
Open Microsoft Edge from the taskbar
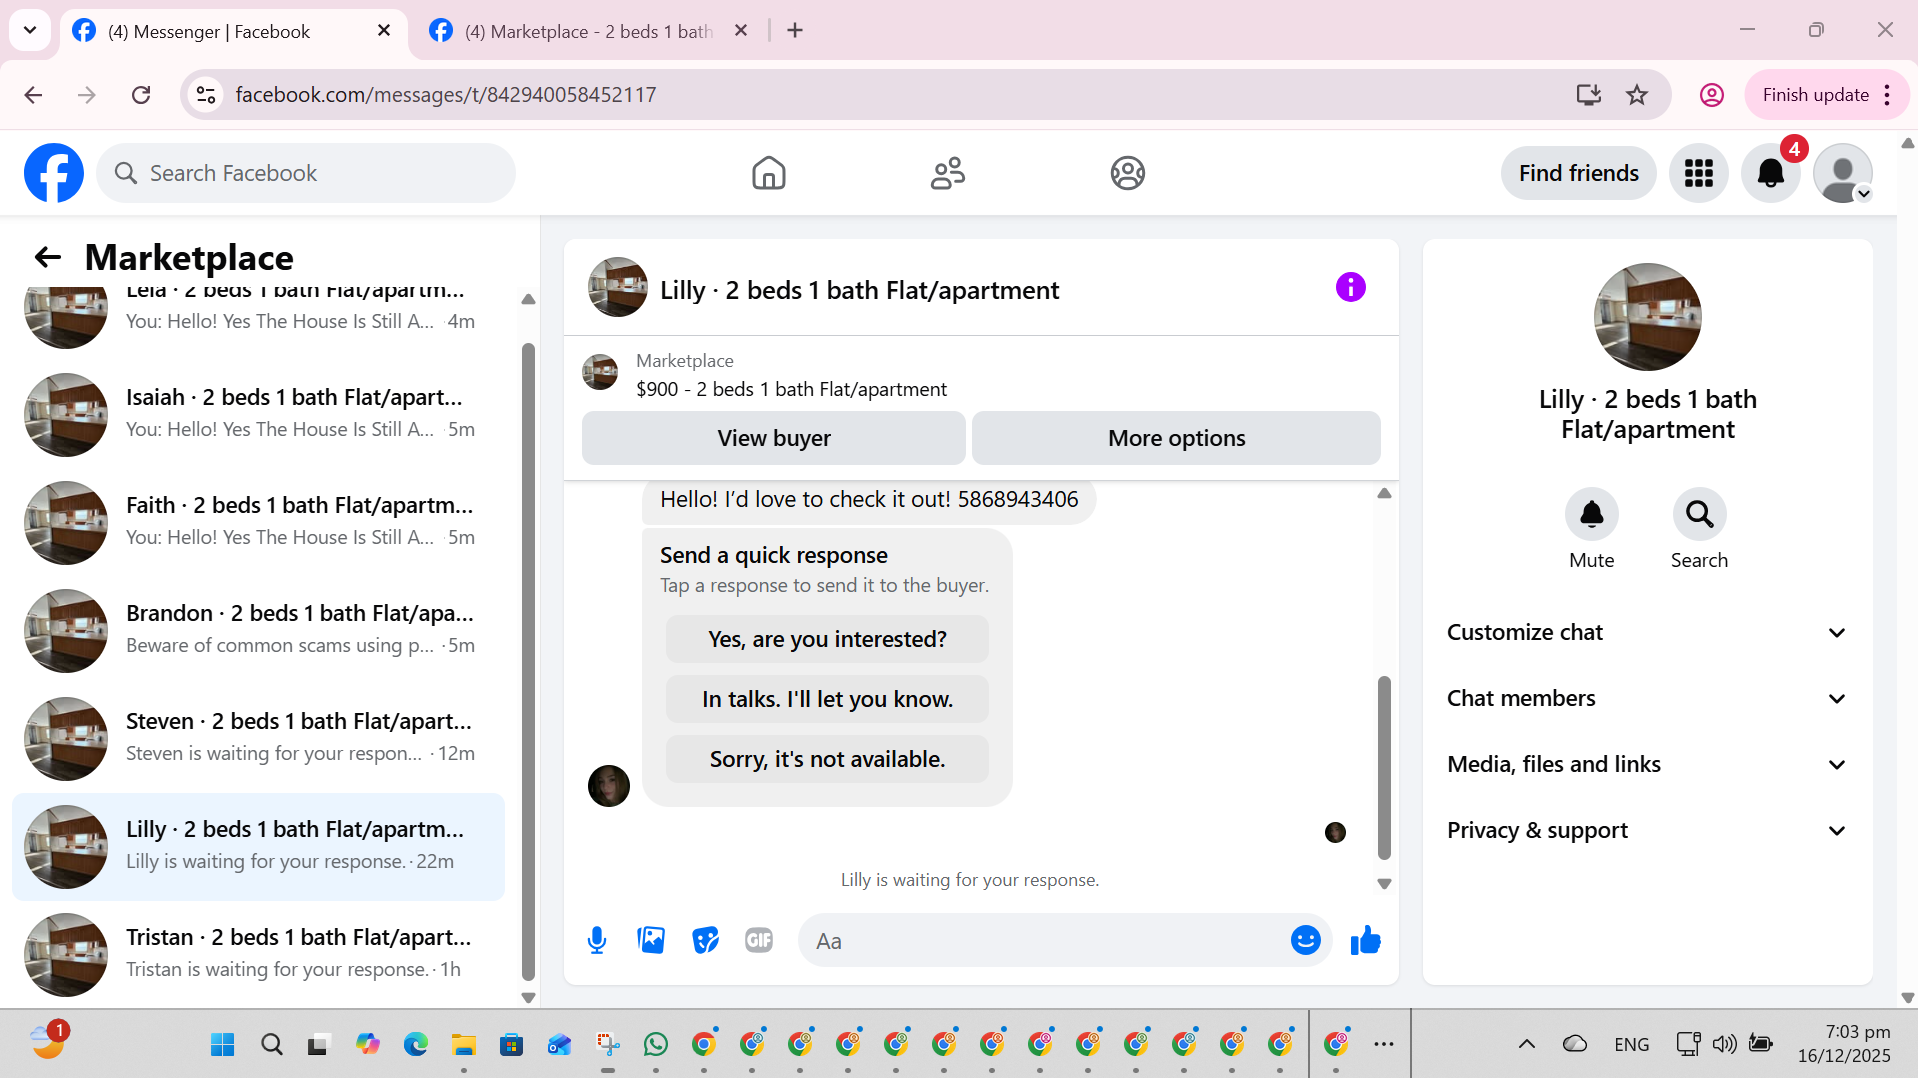[415, 1044]
